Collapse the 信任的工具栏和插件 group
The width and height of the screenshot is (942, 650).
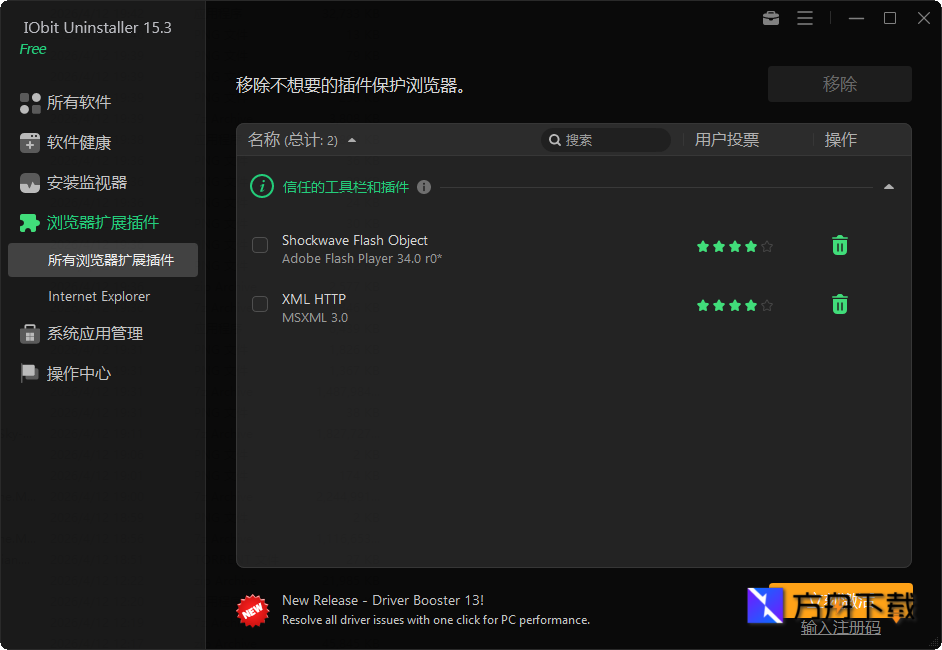[888, 186]
